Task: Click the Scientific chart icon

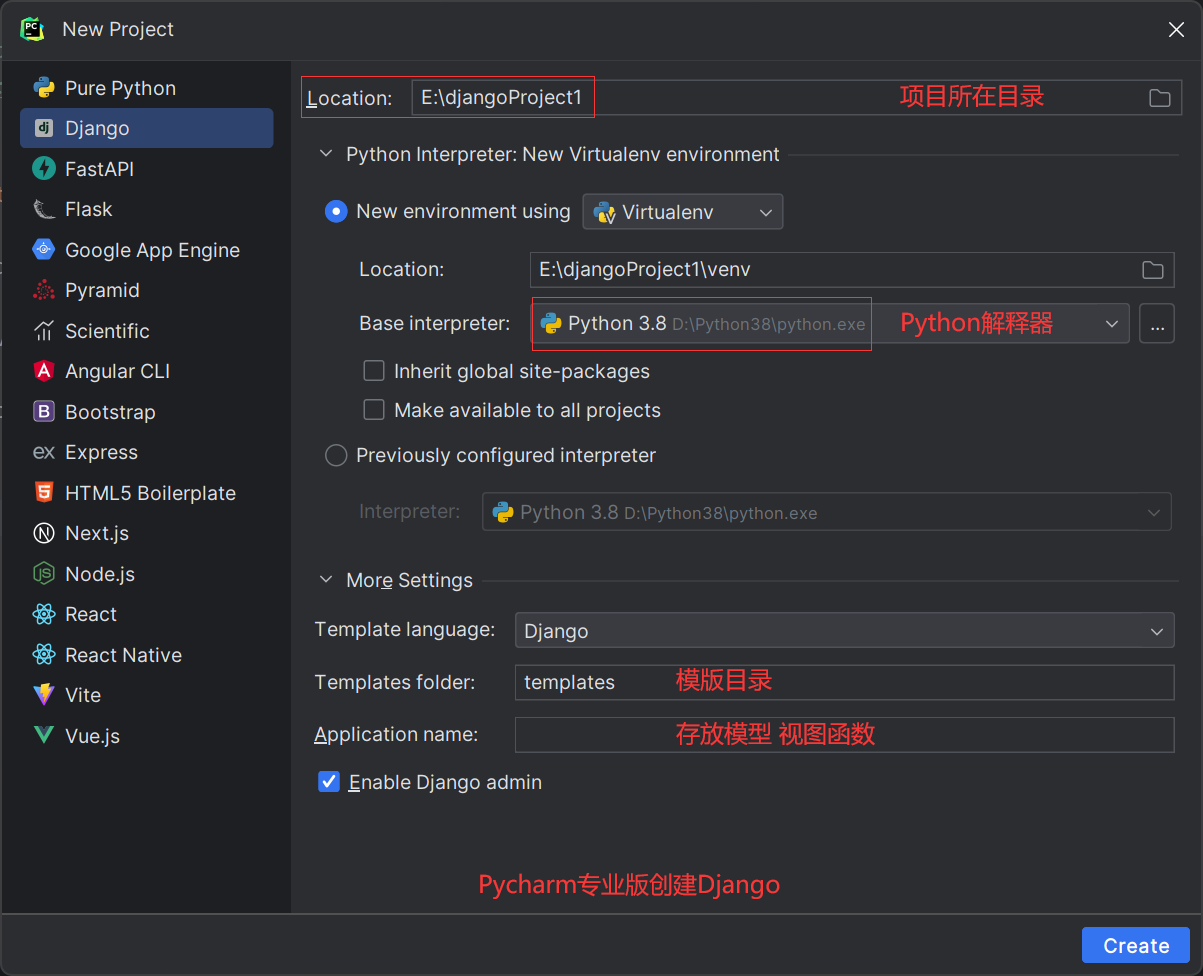Action: pyautogui.click(x=44, y=331)
